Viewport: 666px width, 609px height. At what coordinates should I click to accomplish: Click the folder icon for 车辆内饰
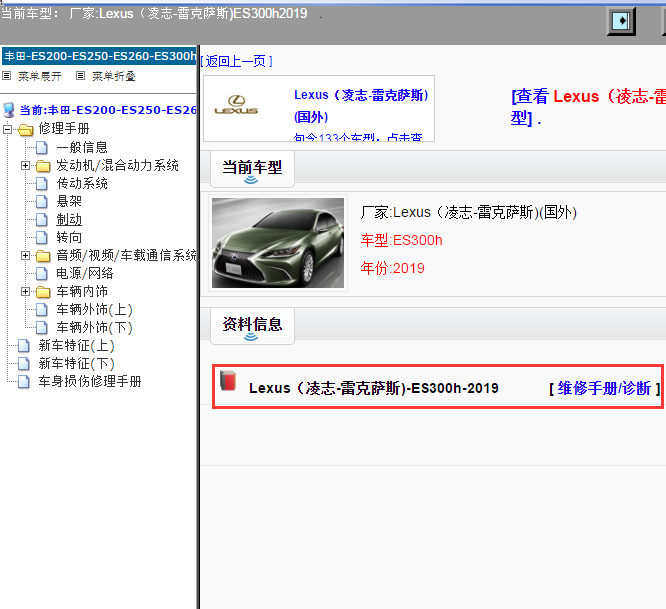(x=43, y=292)
